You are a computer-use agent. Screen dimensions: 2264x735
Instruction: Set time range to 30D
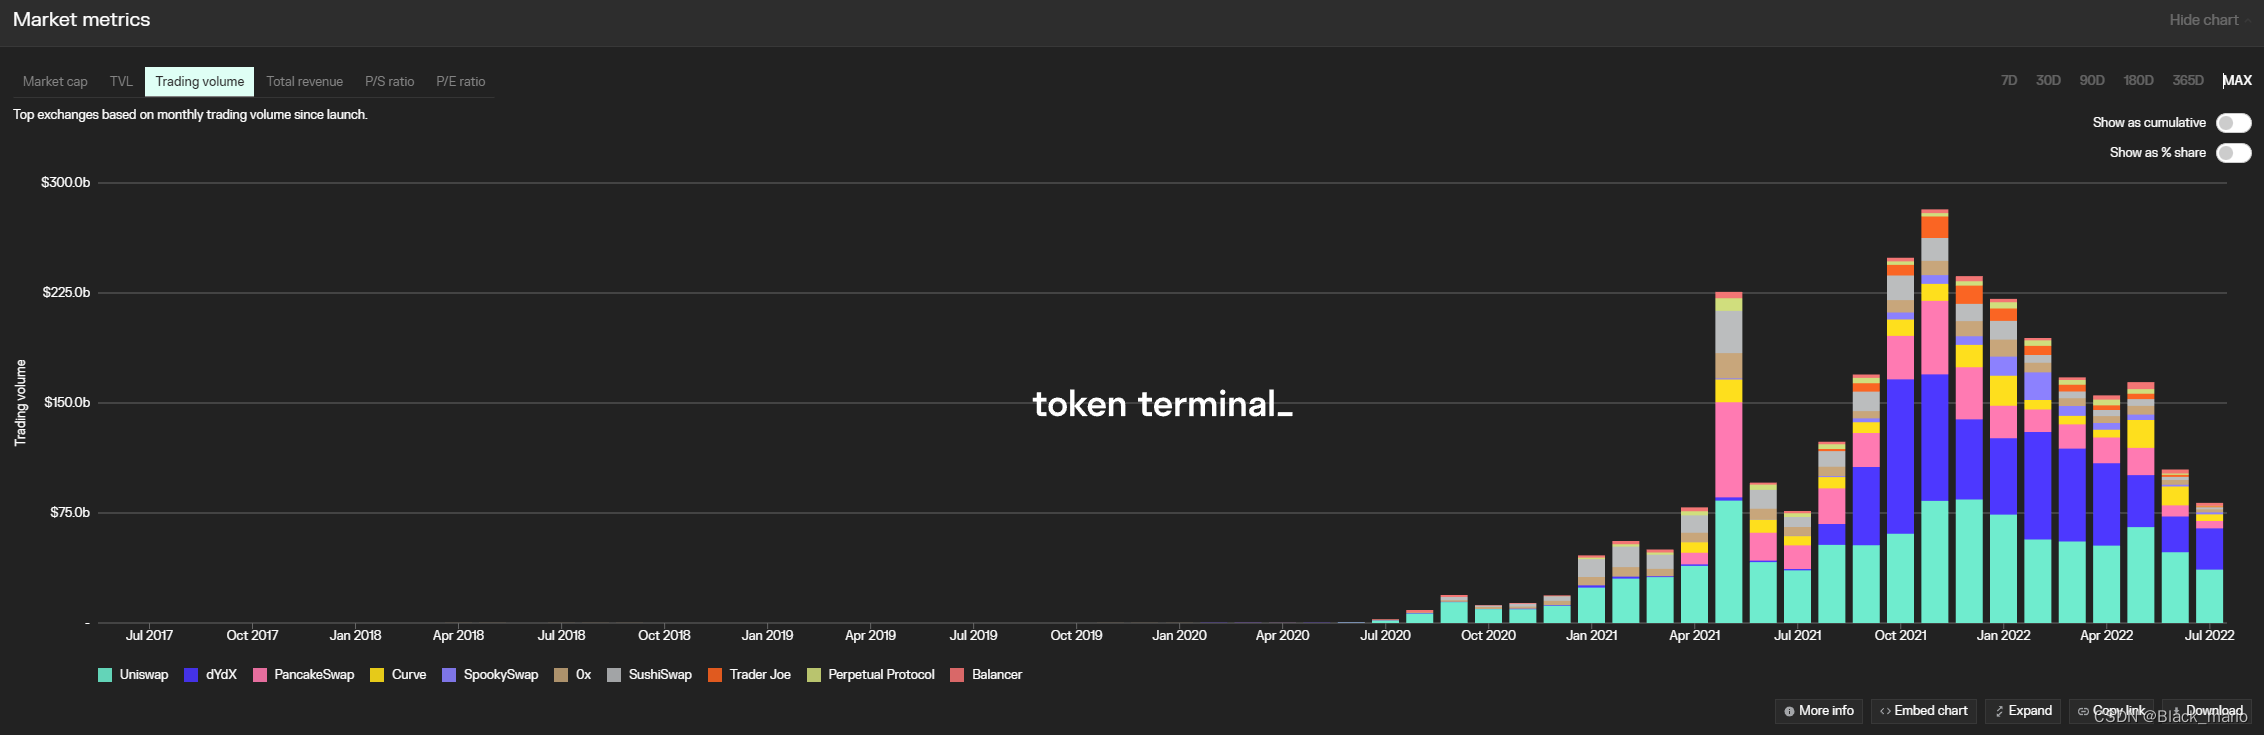[x=2048, y=80]
